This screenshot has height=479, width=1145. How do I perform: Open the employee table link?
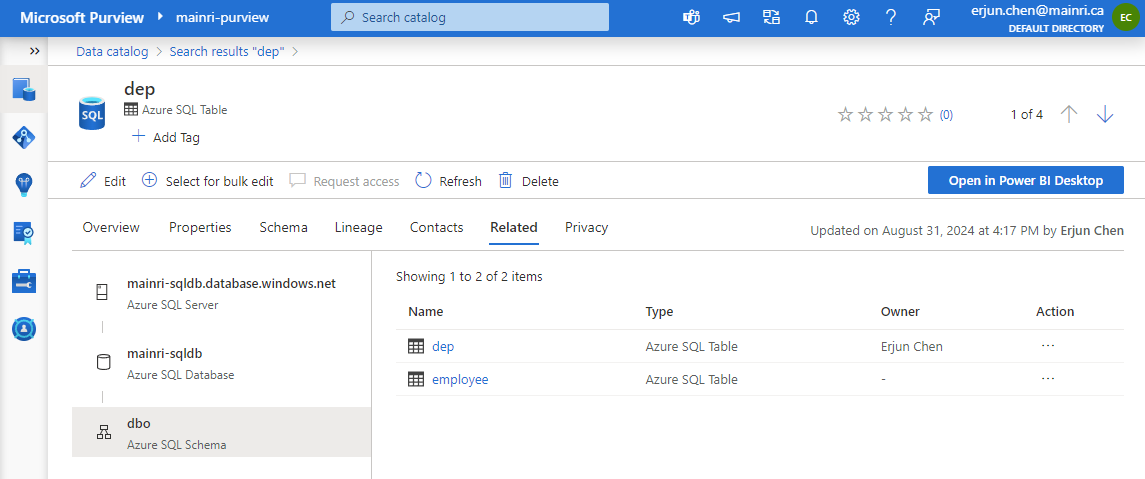(x=460, y=379)
